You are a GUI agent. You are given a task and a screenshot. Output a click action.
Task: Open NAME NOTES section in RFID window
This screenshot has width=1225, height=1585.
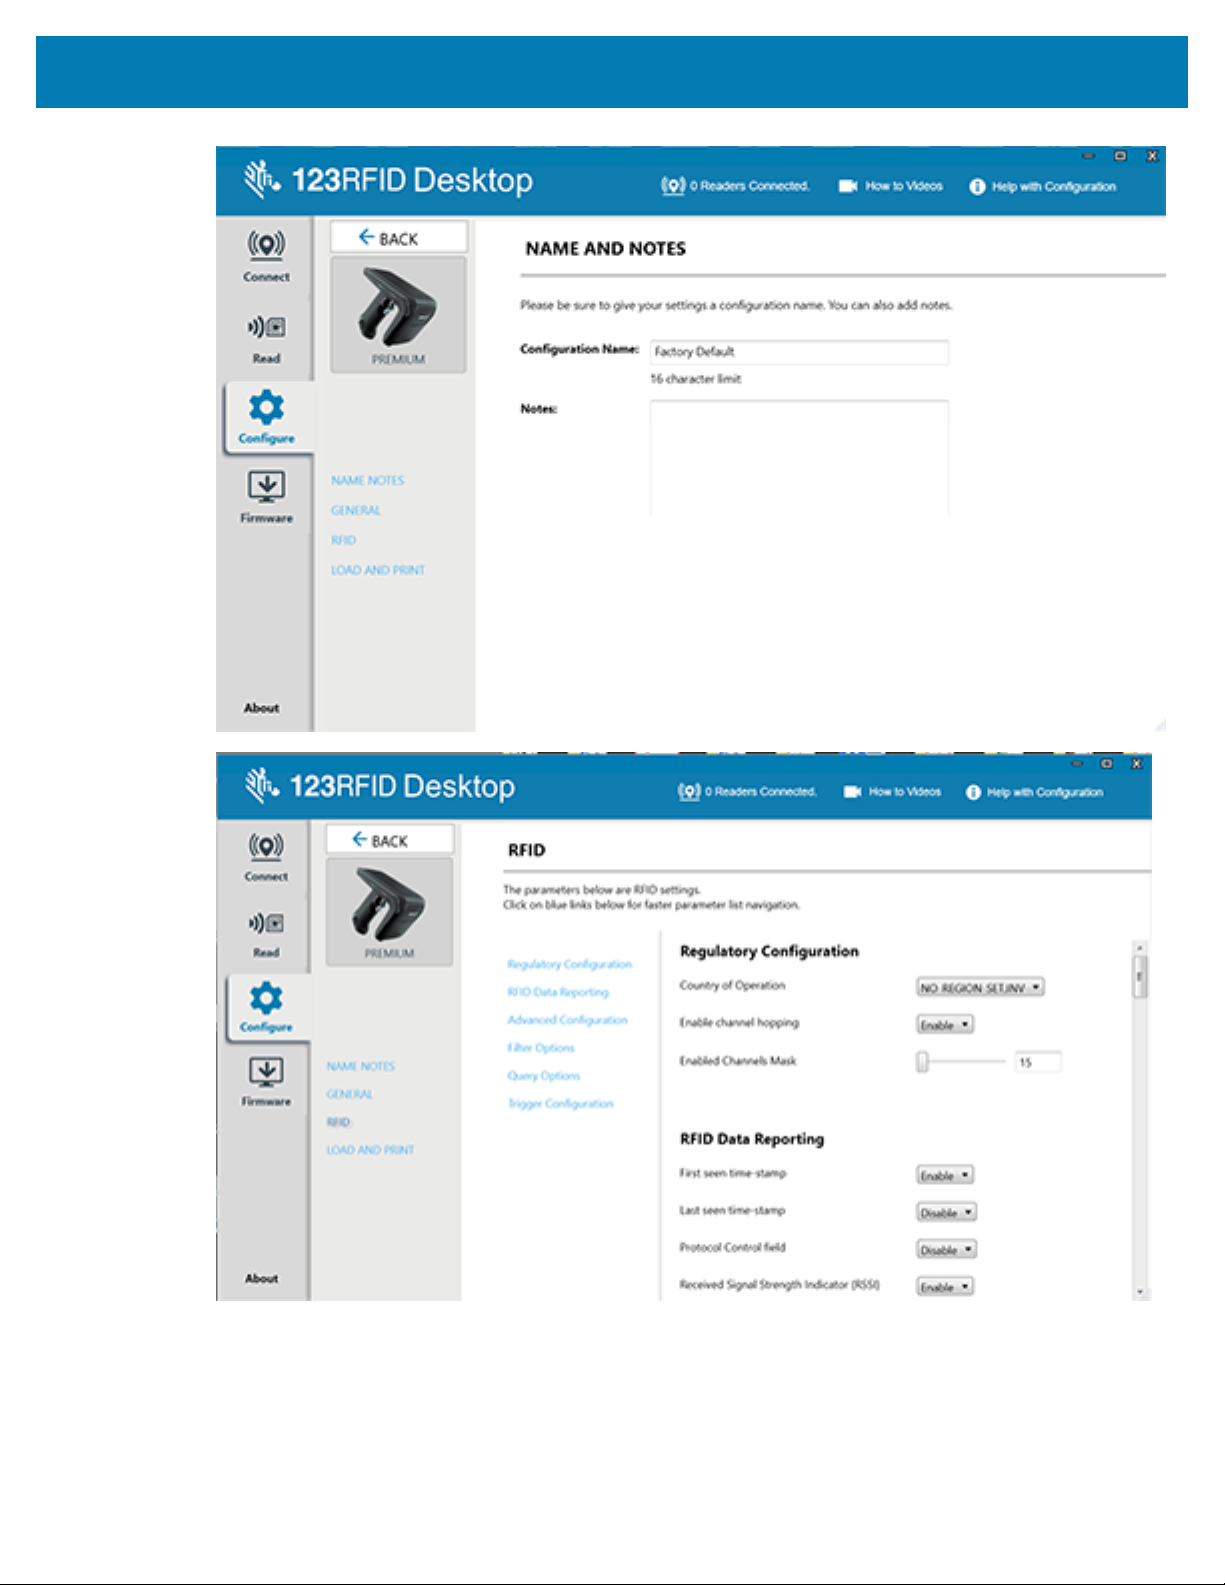click(x=361, y=1067)
